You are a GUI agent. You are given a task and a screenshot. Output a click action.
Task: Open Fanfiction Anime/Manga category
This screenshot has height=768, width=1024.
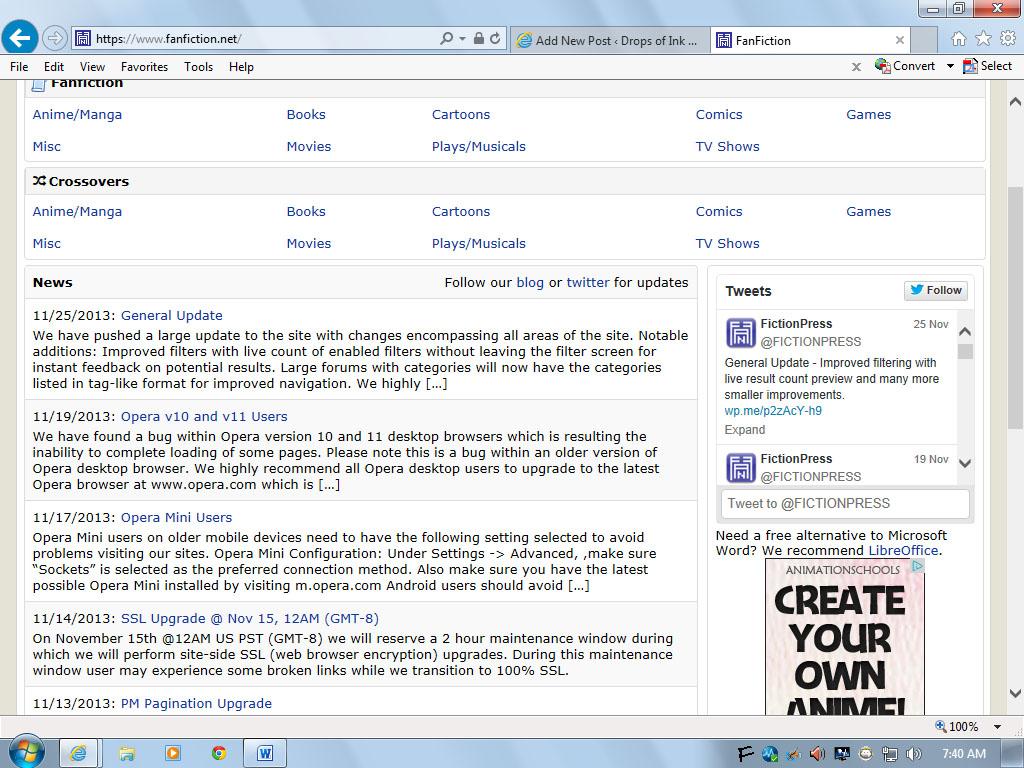(x=77, y=114)
